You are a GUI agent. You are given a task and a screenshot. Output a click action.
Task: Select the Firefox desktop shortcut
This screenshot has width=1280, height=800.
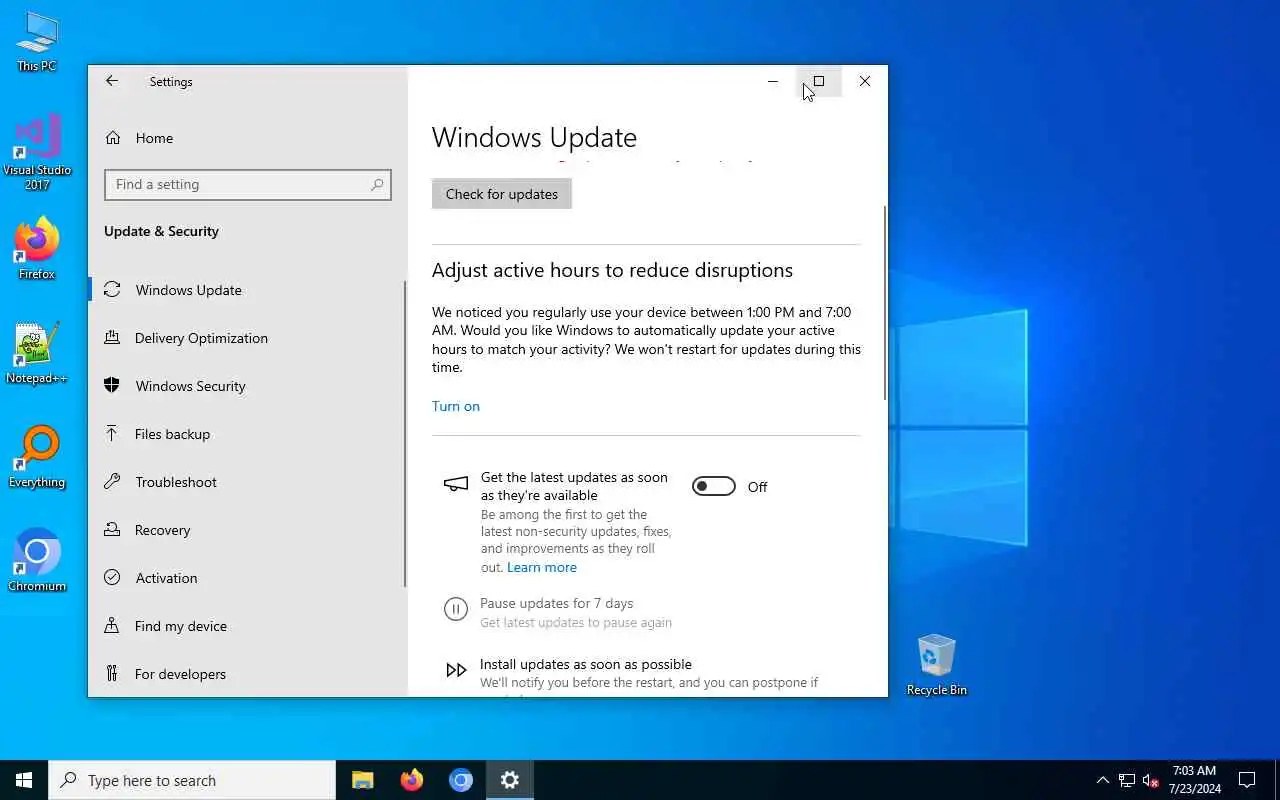pyautogui.click(x=37, y=250)
